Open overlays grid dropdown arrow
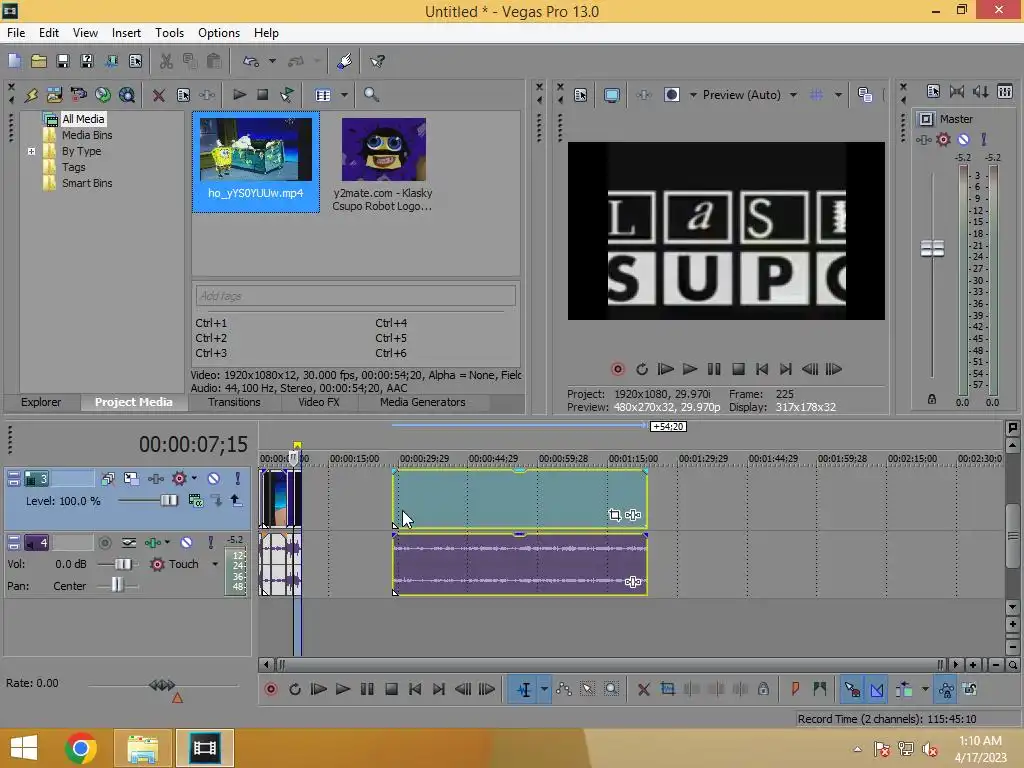Viewport: 1024px width, 768px height. [x=839, y=95]
